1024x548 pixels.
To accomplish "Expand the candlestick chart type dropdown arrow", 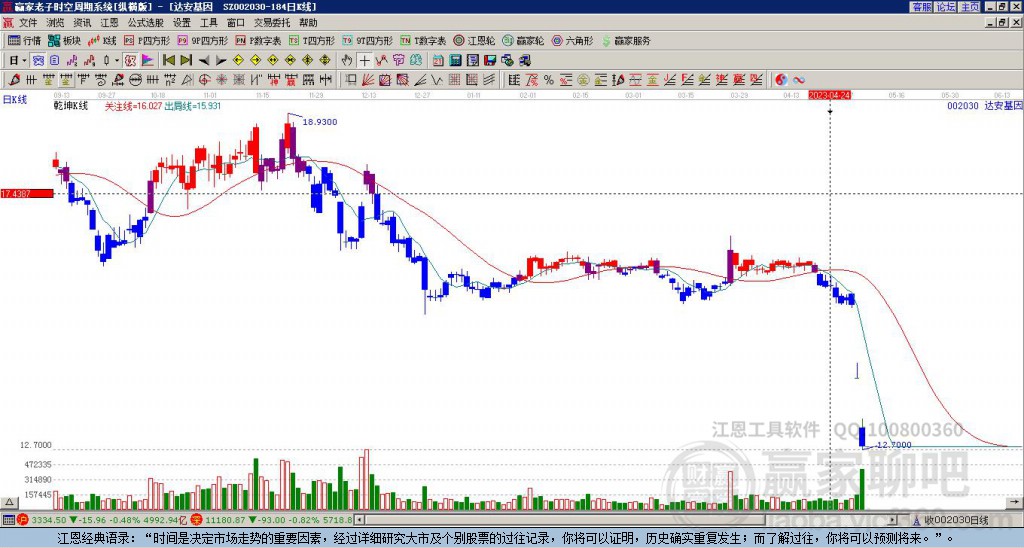I will (x=117, y=60).
